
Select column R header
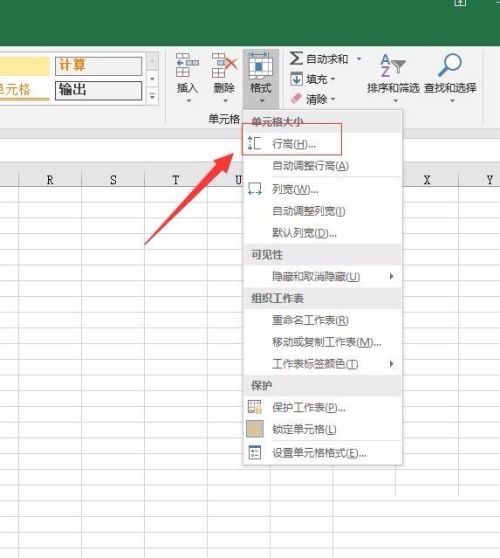coord(50,179)
